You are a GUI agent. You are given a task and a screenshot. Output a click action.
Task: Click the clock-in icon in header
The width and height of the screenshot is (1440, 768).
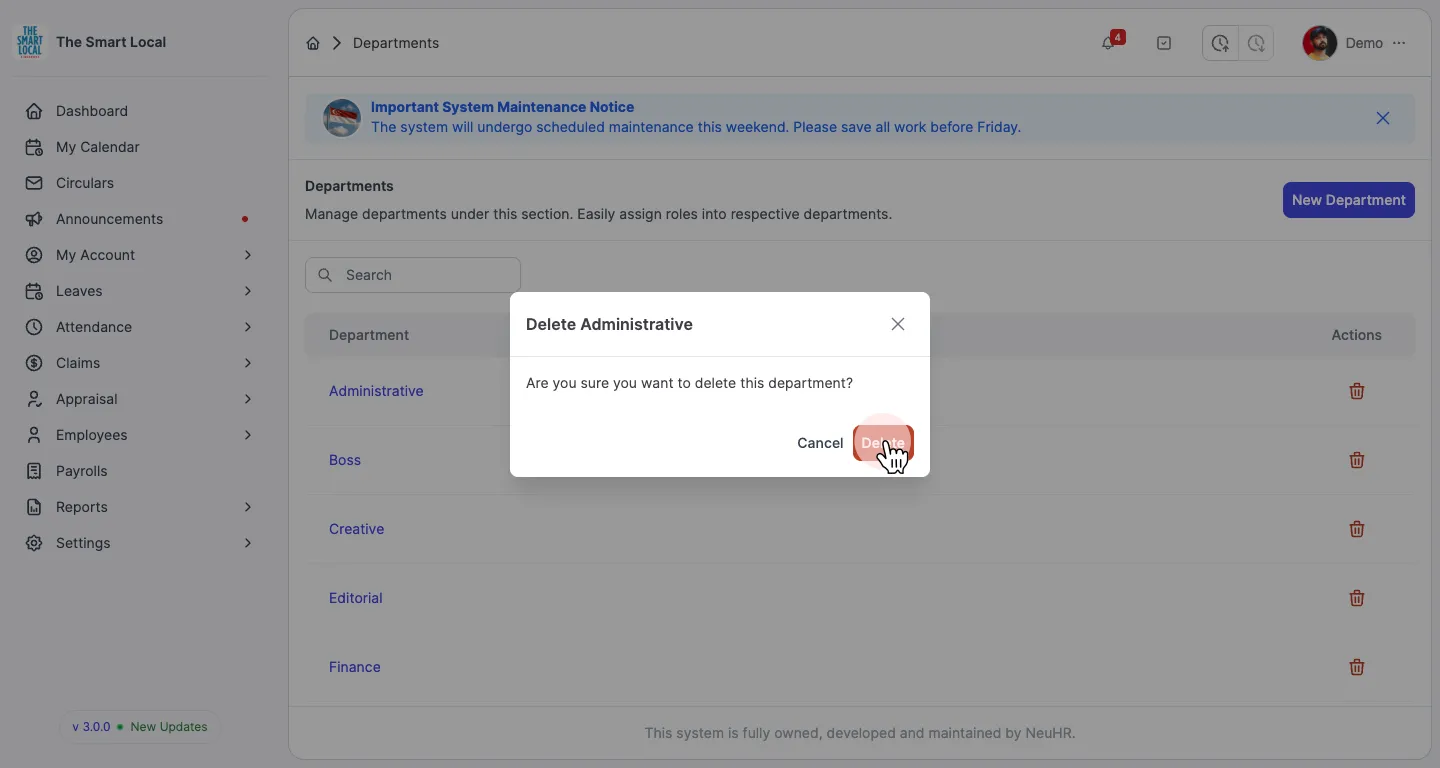tap(1220, 43)
